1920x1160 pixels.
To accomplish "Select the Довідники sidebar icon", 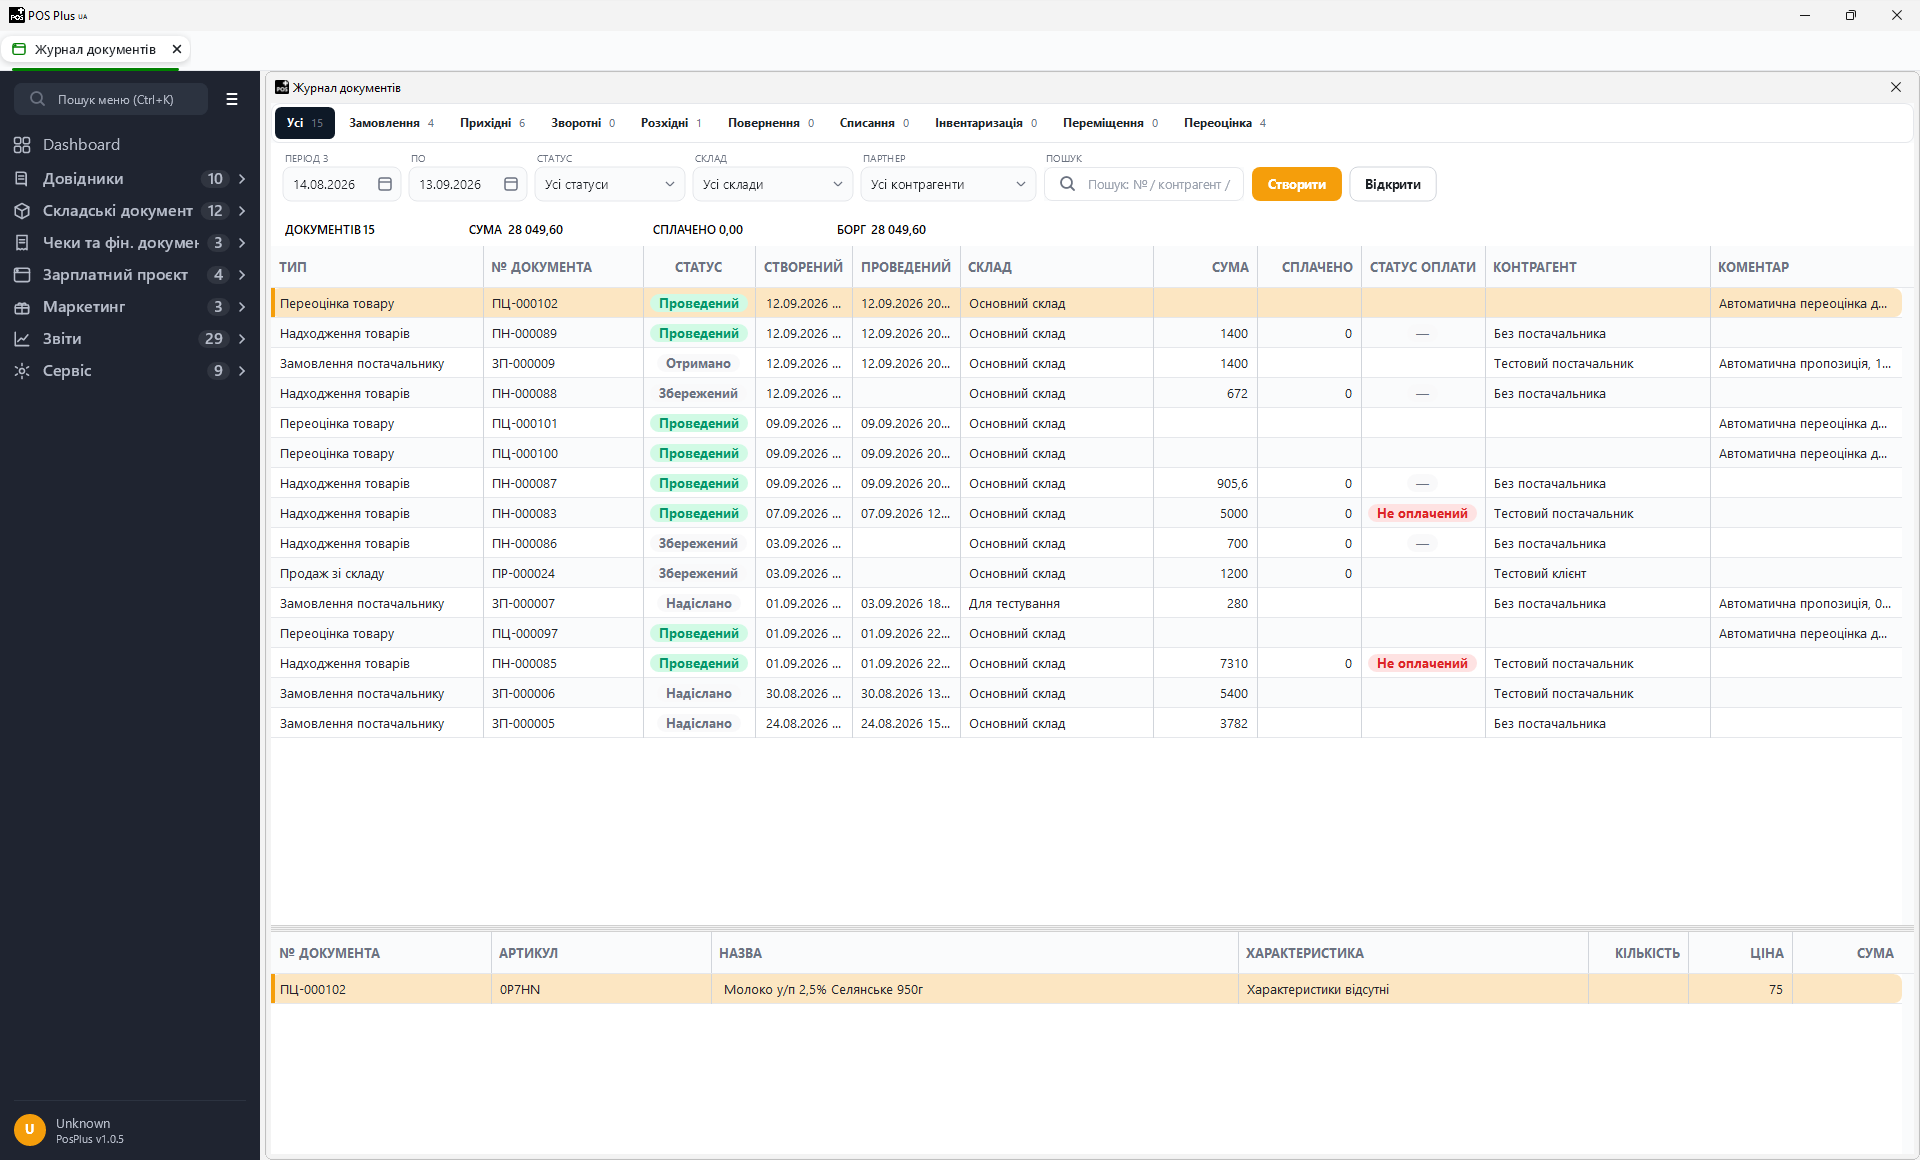I will tap(22, 179).
